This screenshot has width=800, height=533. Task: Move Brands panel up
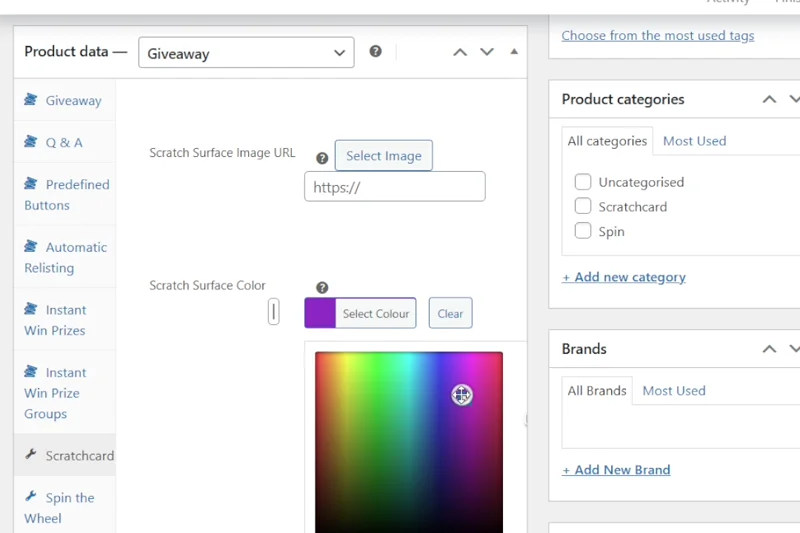point(769,349)
